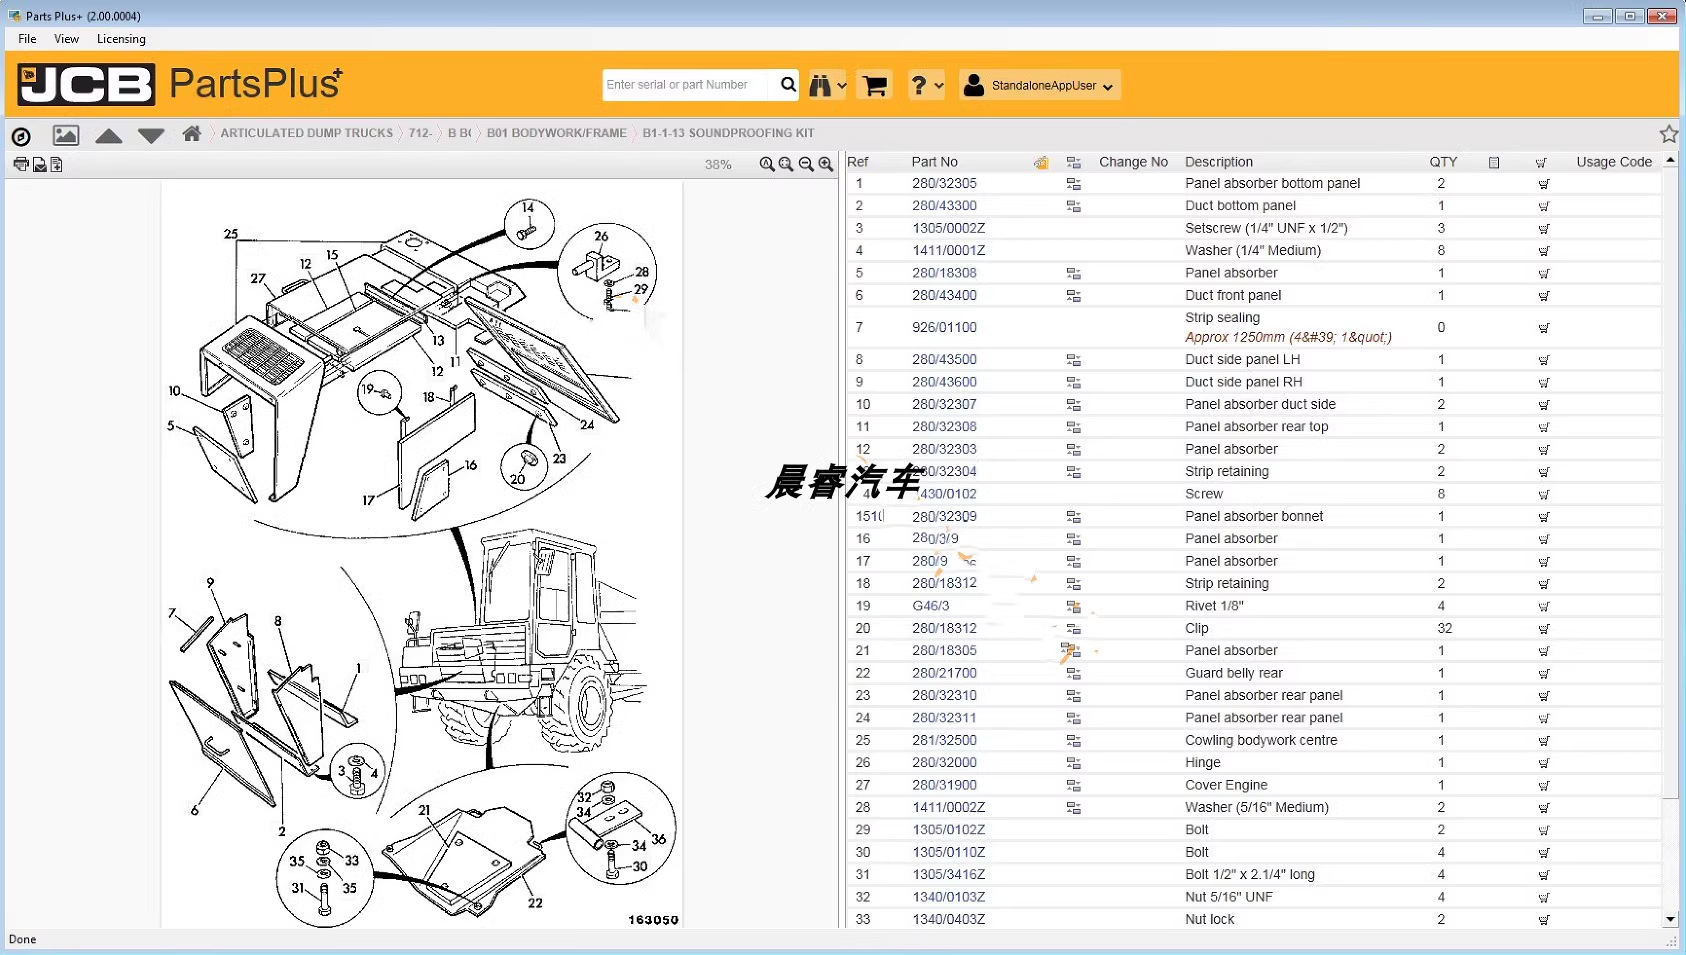Go to ARTICULATED DUMP TRUCKS breadcrumb
The width and height of the screenshot is (1686, 955).
tap(306, 133)
